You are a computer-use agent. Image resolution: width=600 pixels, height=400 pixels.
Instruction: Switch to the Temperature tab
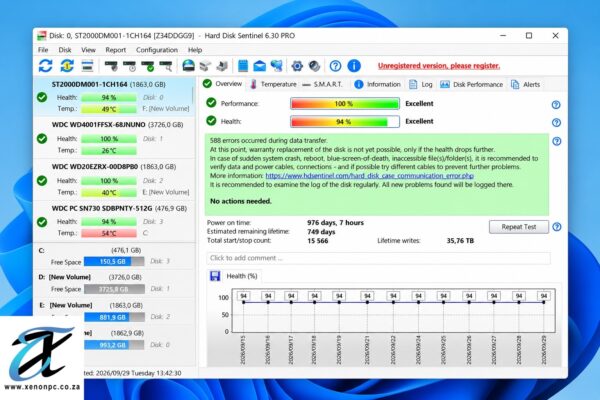point(273,84)
